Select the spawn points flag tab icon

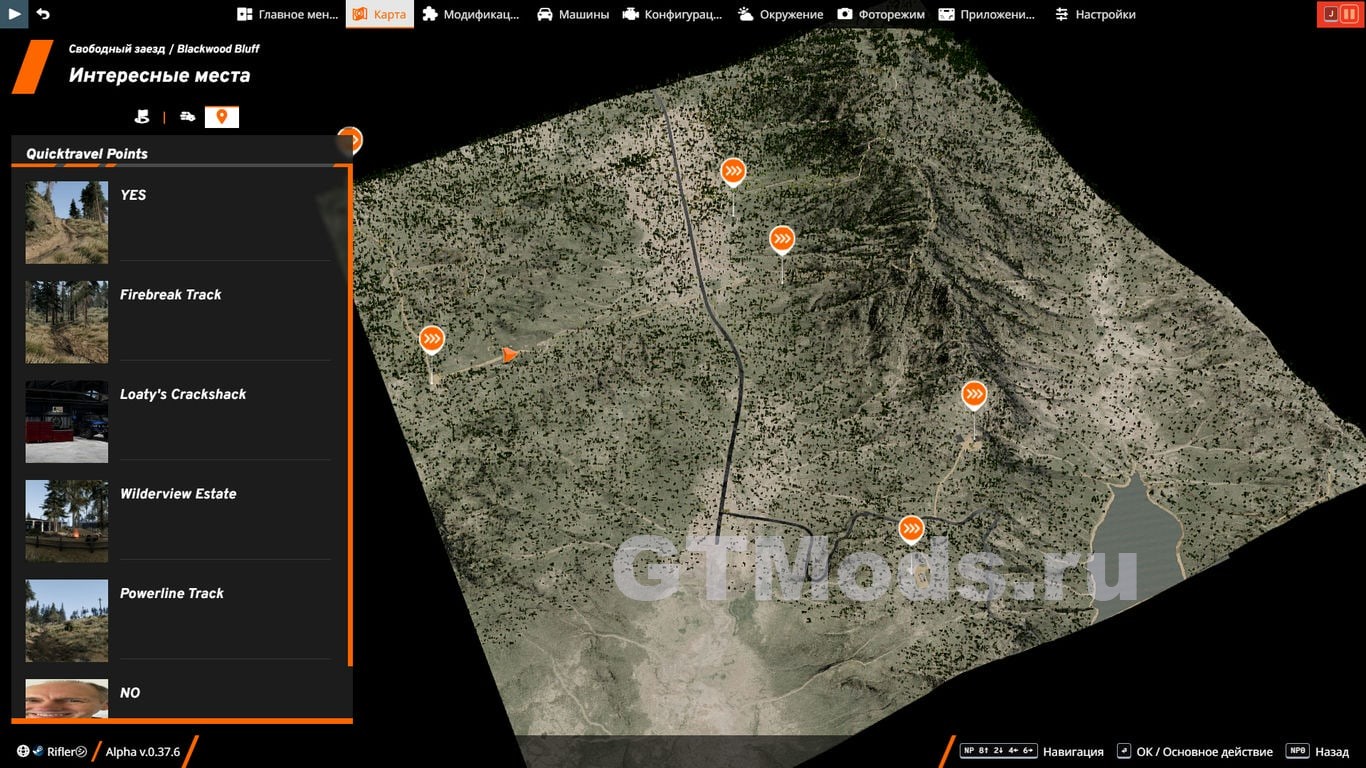pyautogui.click(x=142, y=117)
